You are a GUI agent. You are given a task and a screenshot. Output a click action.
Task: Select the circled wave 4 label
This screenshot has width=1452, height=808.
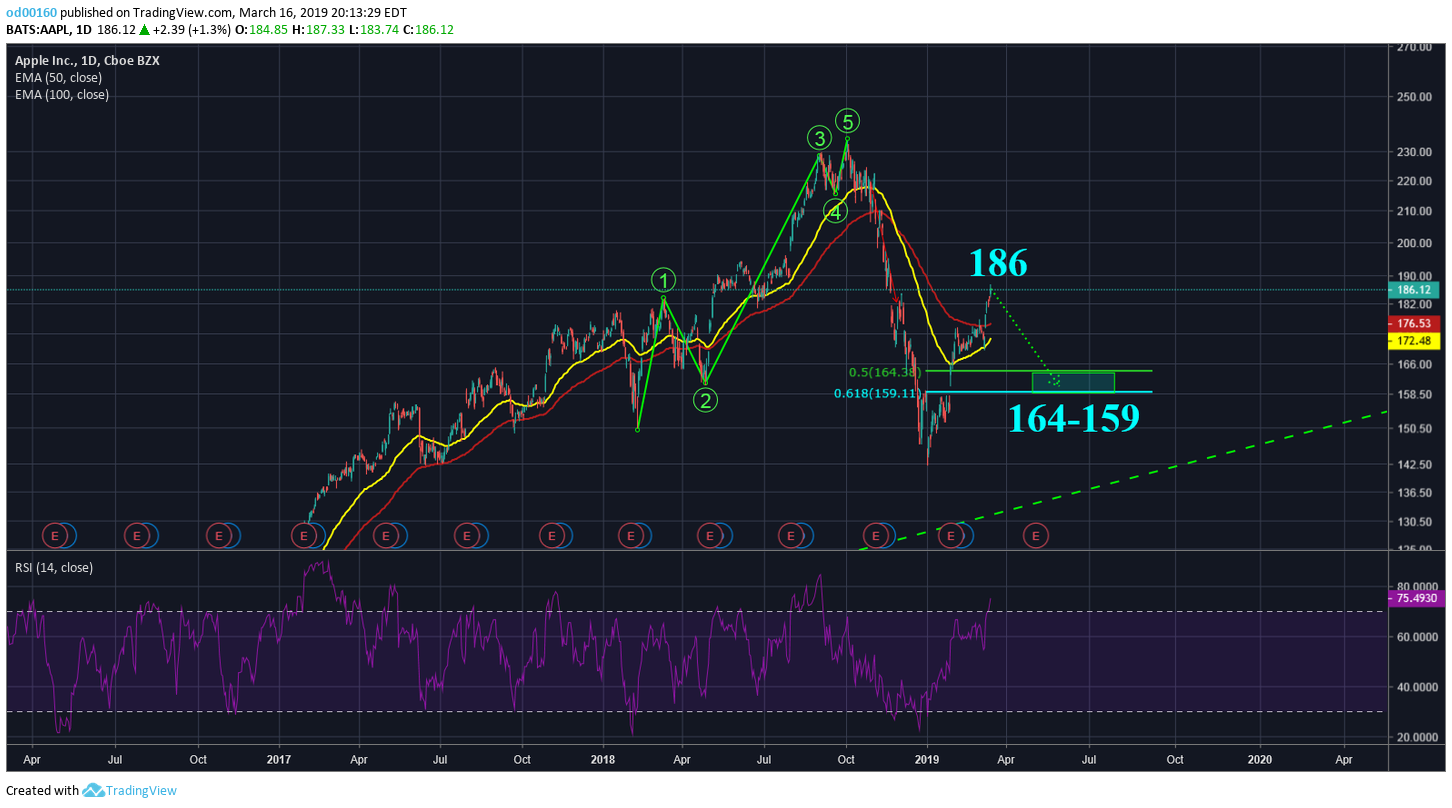(x=836, y=211)
